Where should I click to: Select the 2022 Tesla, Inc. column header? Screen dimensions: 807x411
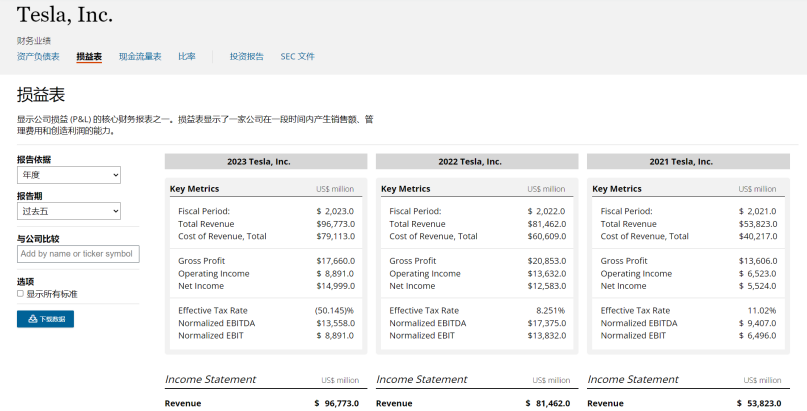[477, 162]
